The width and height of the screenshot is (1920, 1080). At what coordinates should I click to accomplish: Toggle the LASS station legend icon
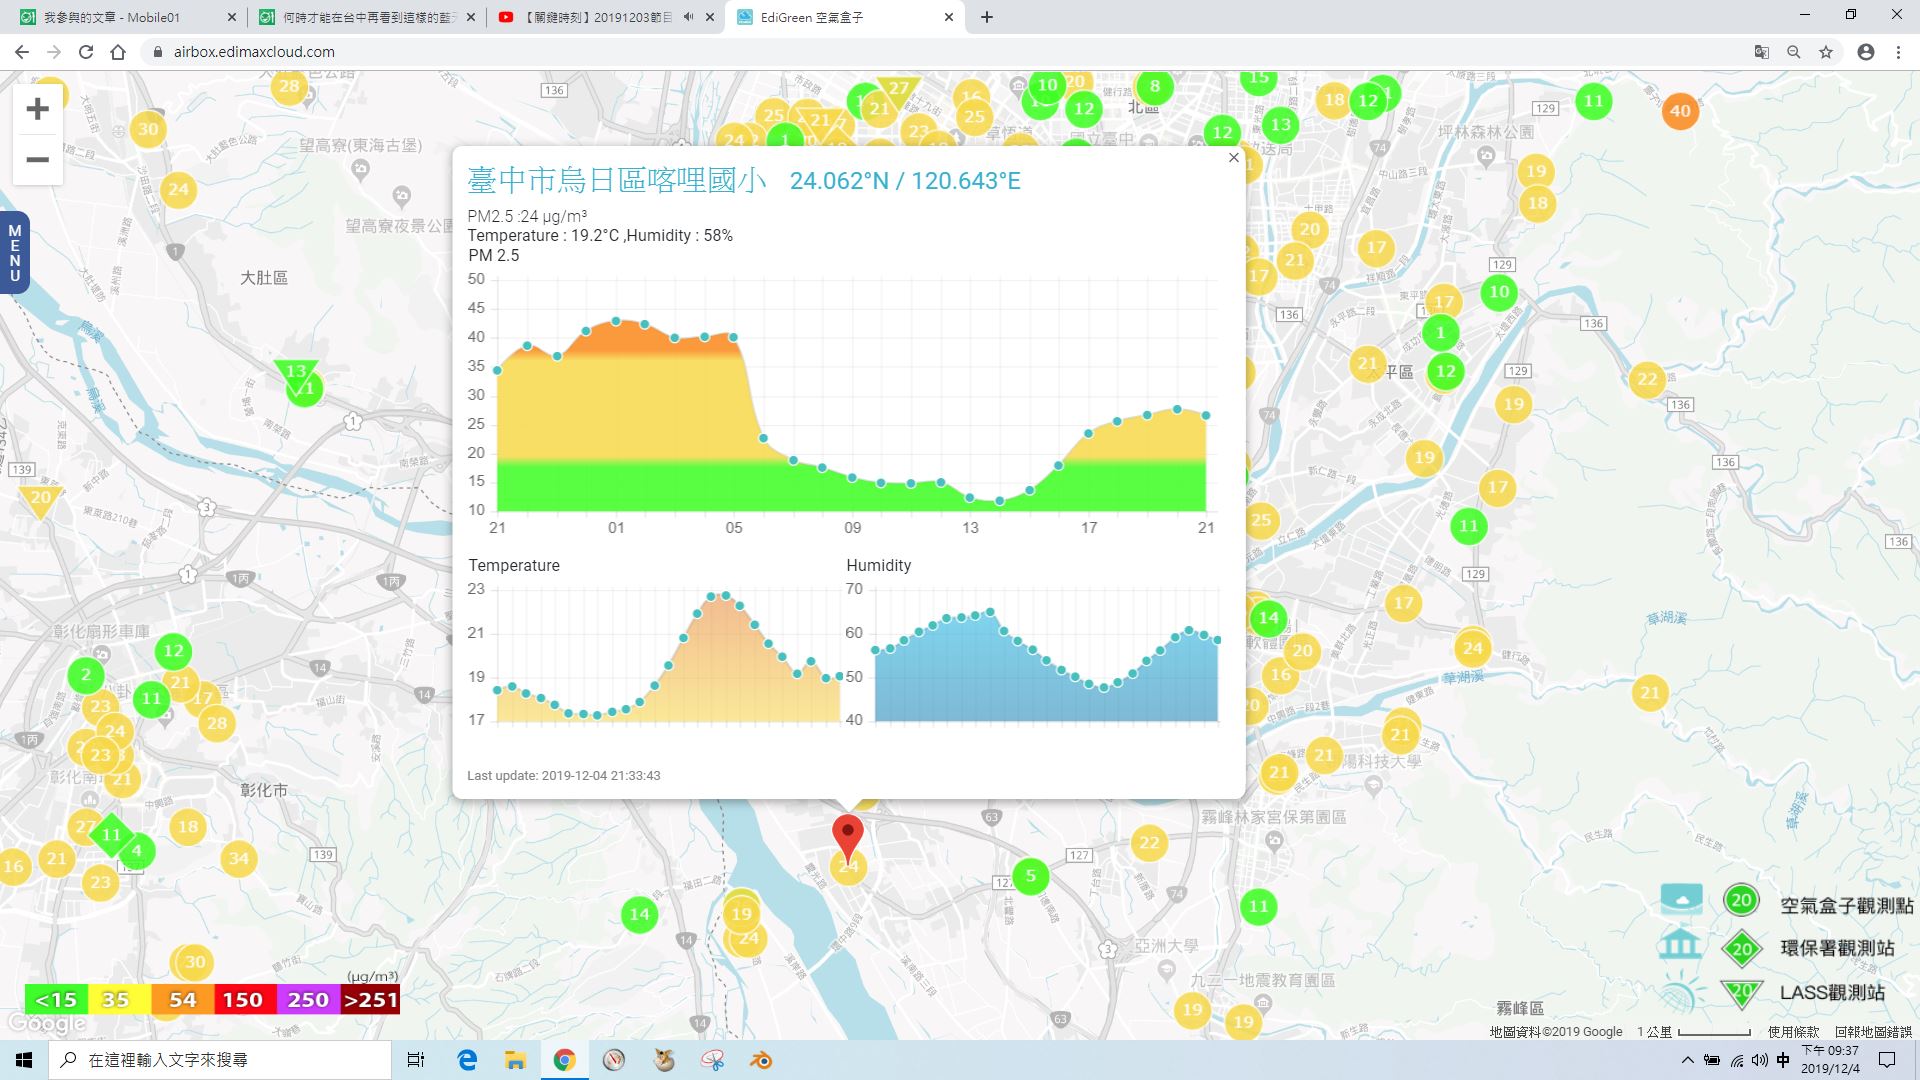[1741, 994]
